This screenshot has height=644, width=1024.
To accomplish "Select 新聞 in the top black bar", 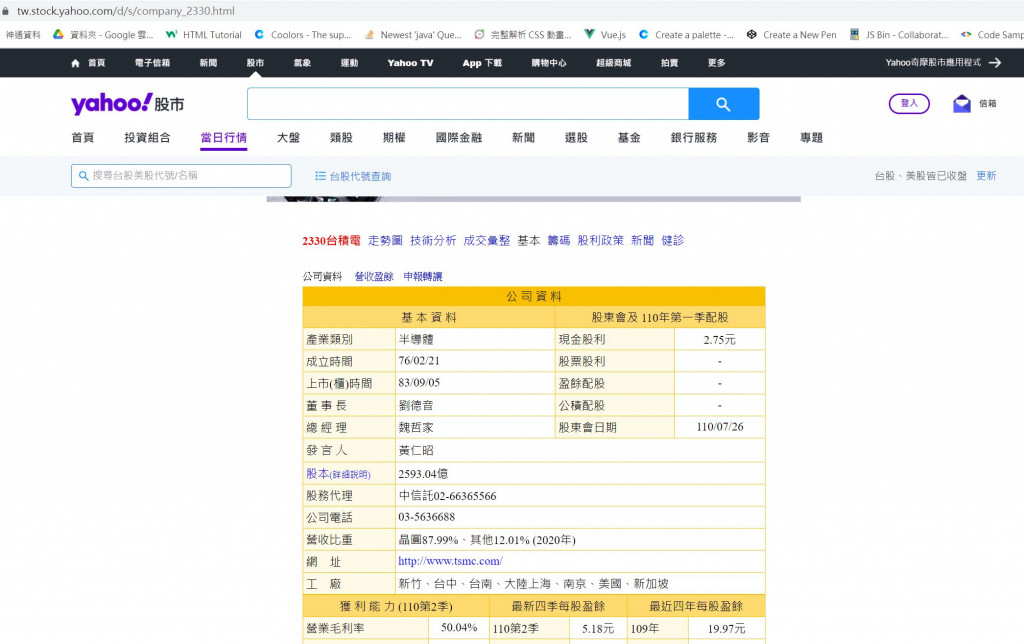I will [208, 63].
